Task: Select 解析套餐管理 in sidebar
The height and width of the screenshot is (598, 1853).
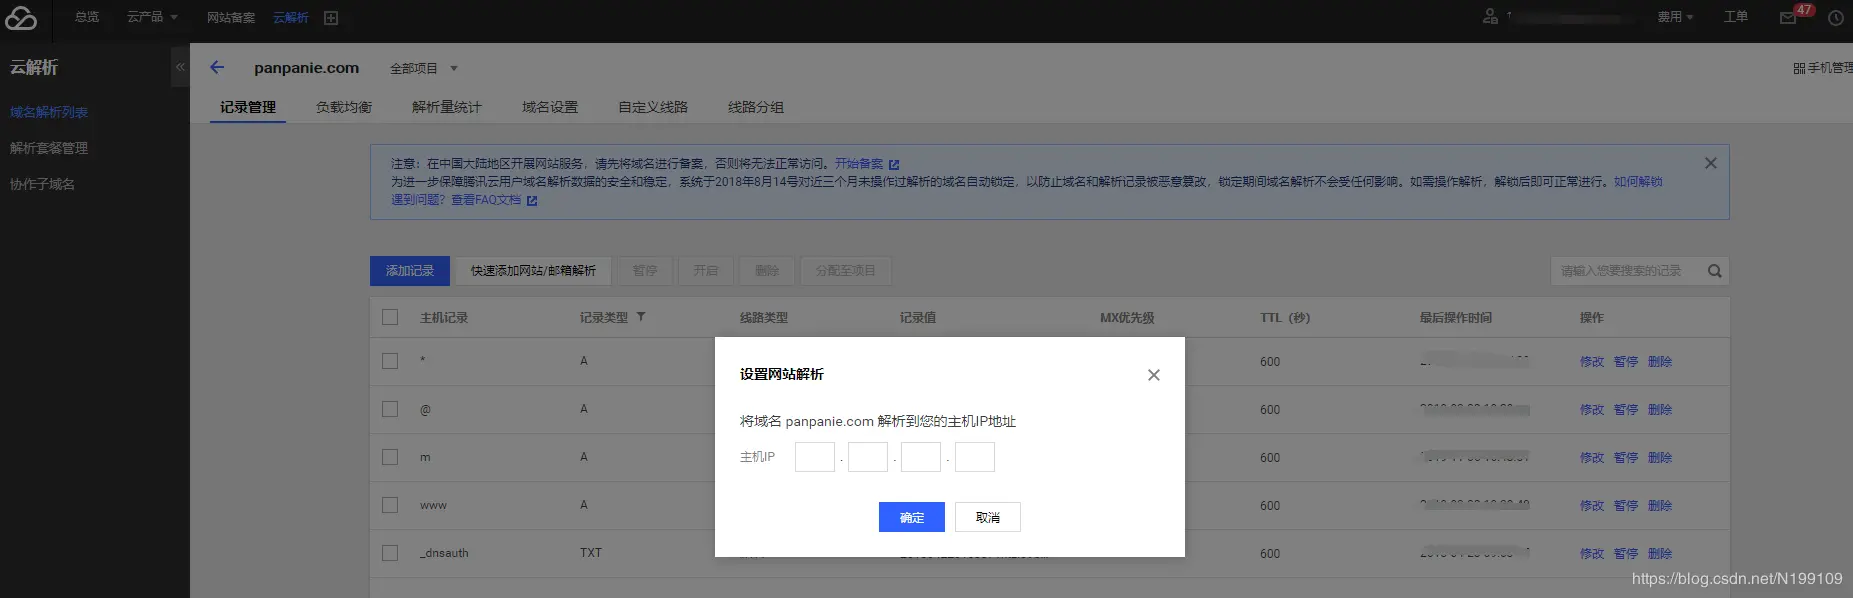Action: pyautogui.click(x=49, y=148)
